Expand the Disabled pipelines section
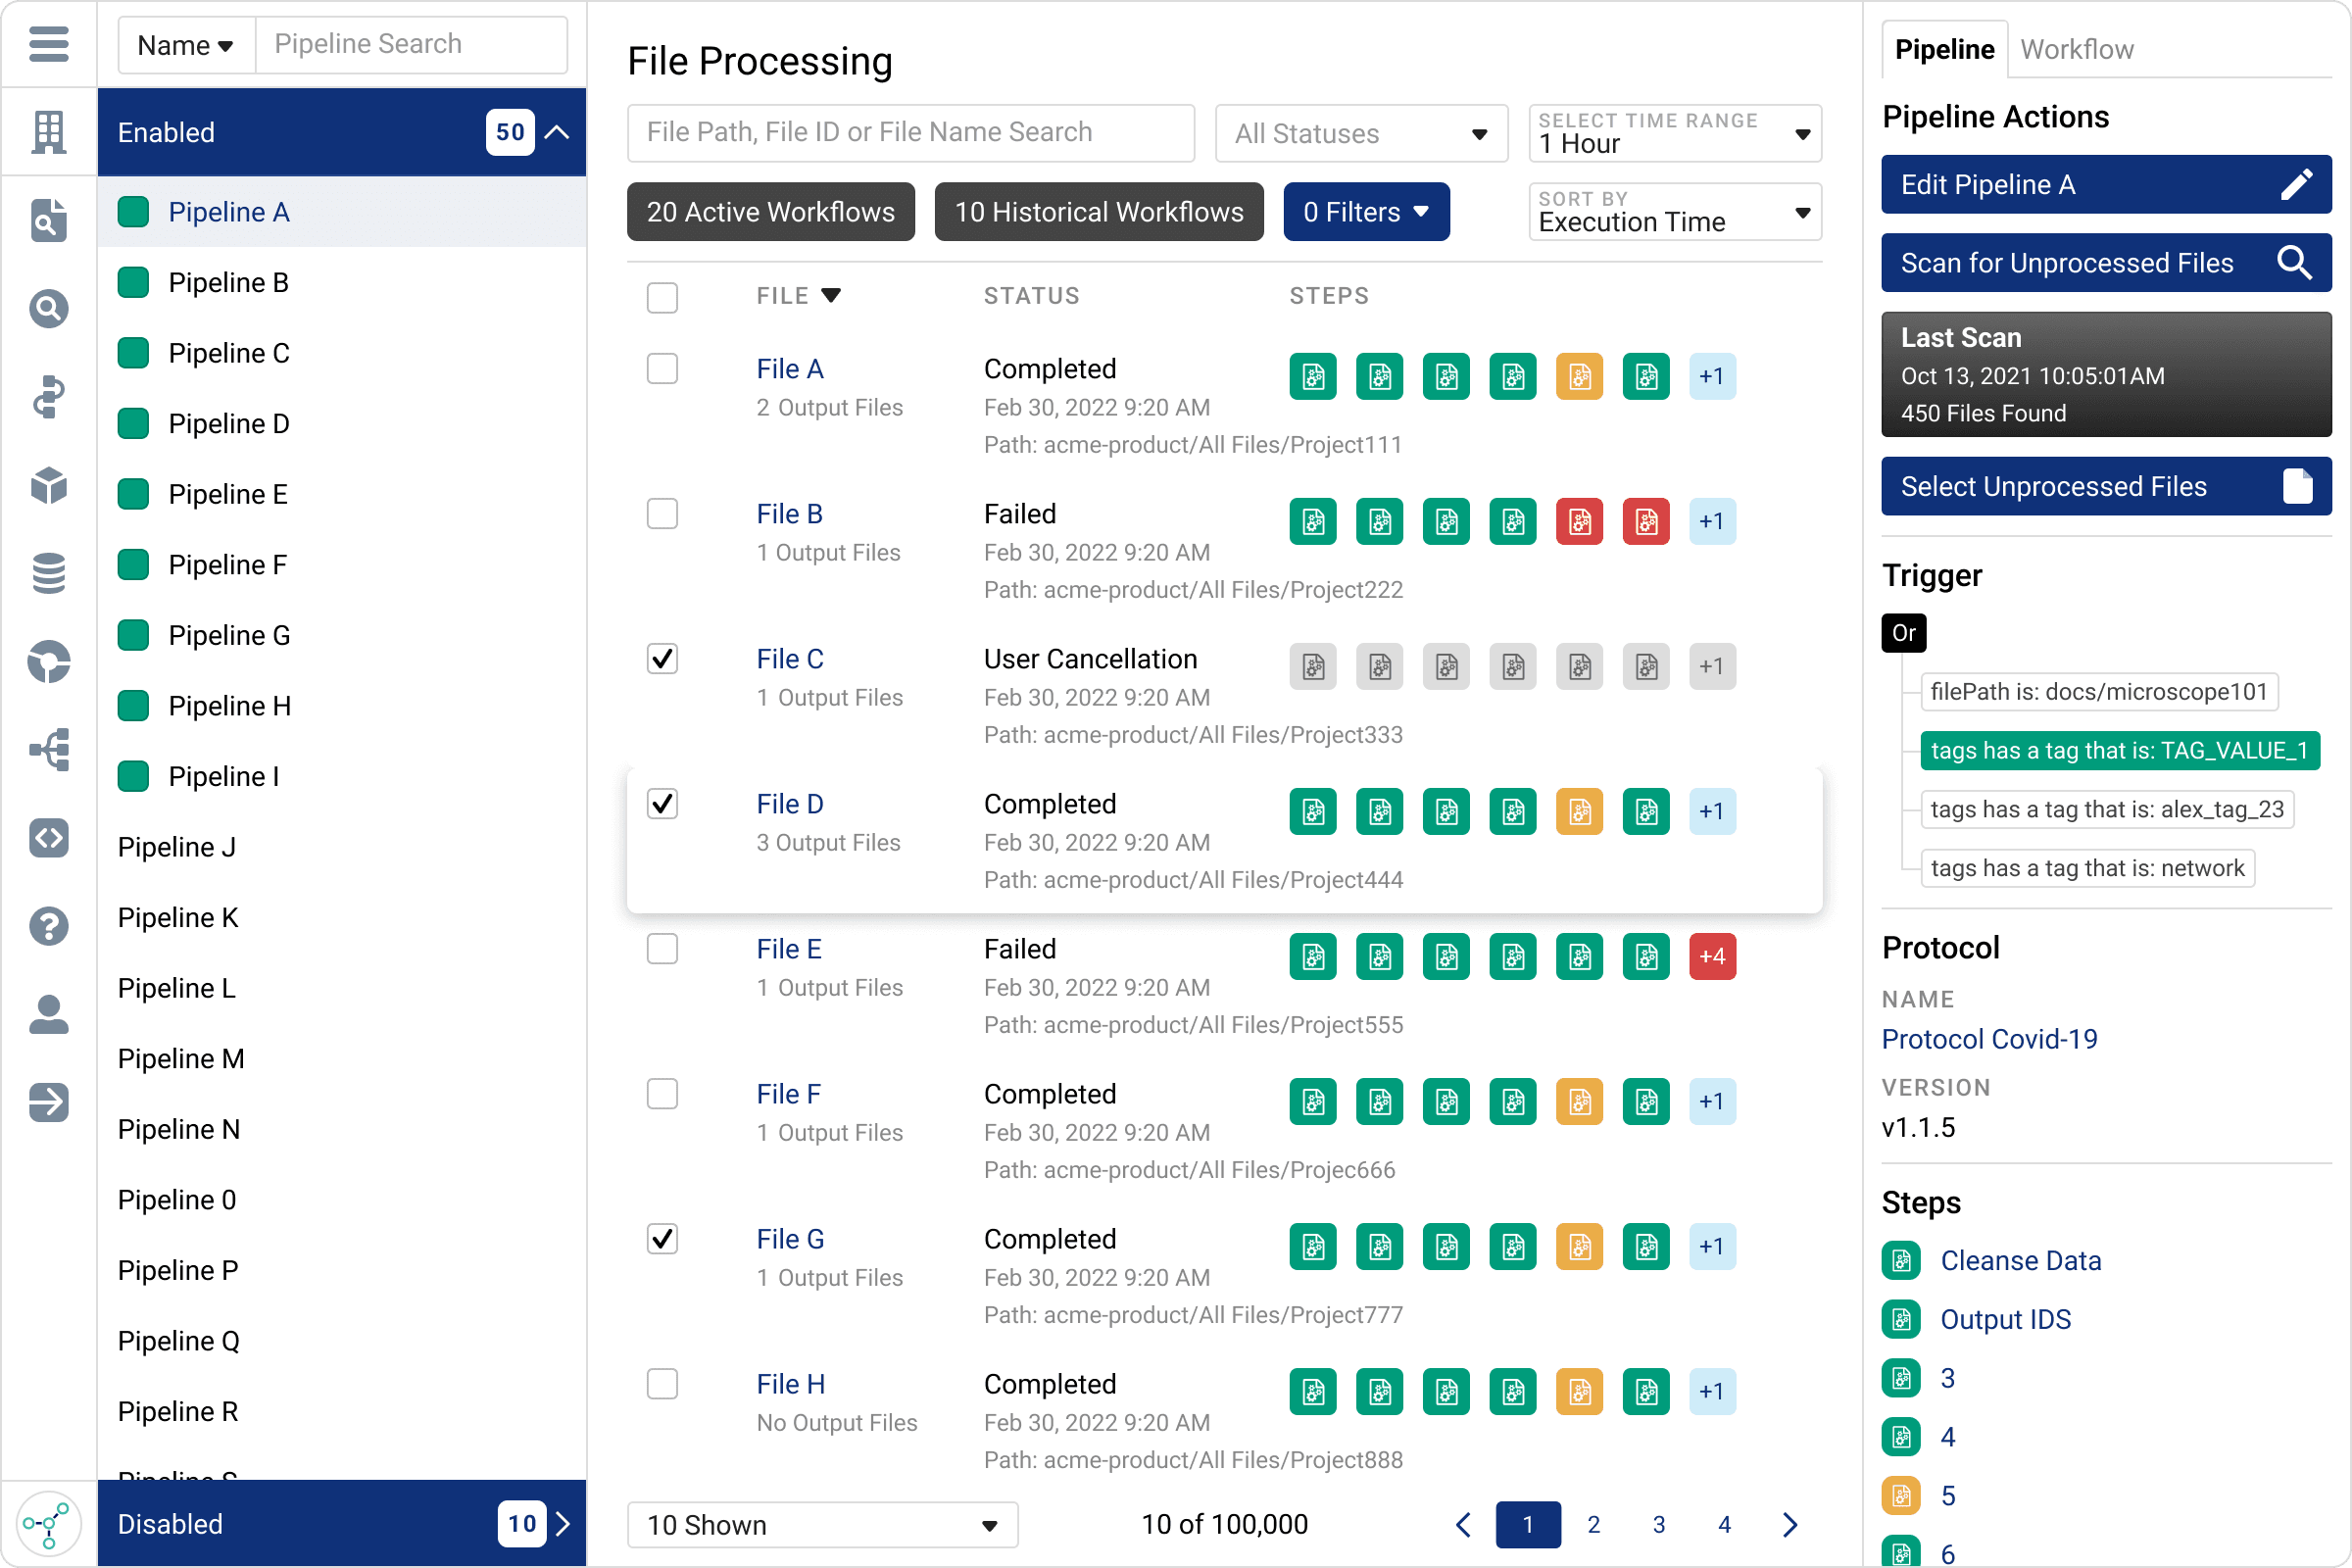The image size is (2352, 1568). click(341, 1524)
